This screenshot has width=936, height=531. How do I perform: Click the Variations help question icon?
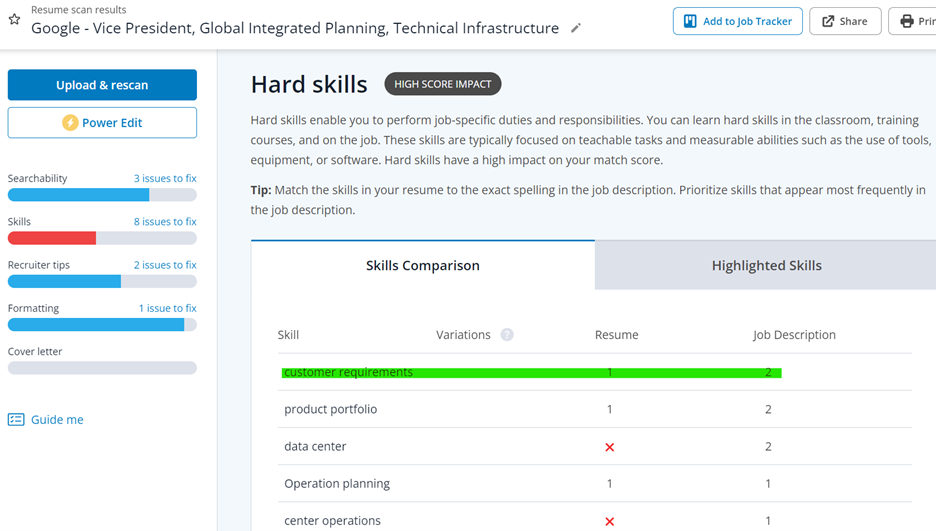pyautogui.click(x=507, y=335)
